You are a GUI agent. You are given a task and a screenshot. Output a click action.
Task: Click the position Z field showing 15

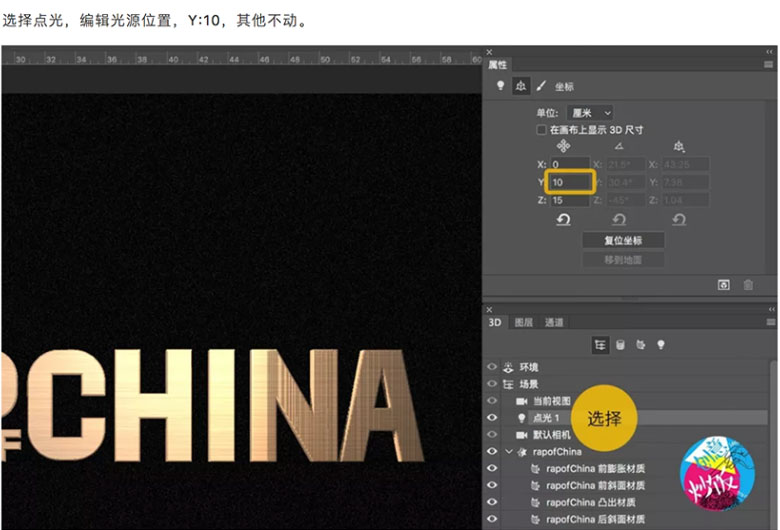point(570,200)
